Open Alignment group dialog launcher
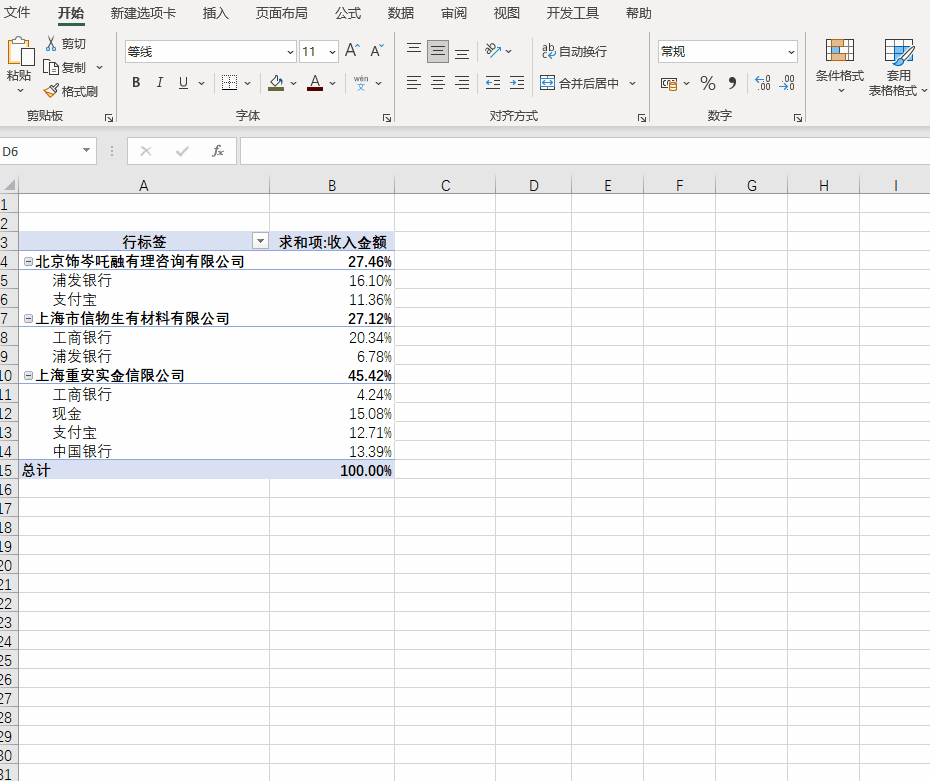Image resolution: width=930 pixels, height=781 pixels. click(642, 118)
